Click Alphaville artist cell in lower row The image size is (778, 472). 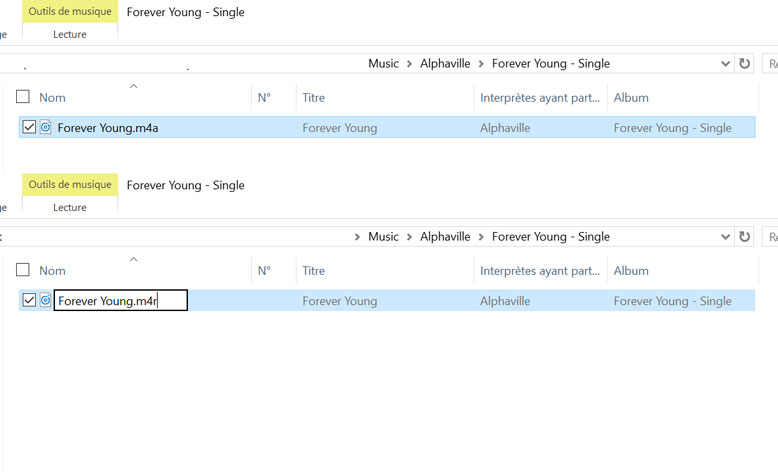pyautogui.click(x=505, y=301)
